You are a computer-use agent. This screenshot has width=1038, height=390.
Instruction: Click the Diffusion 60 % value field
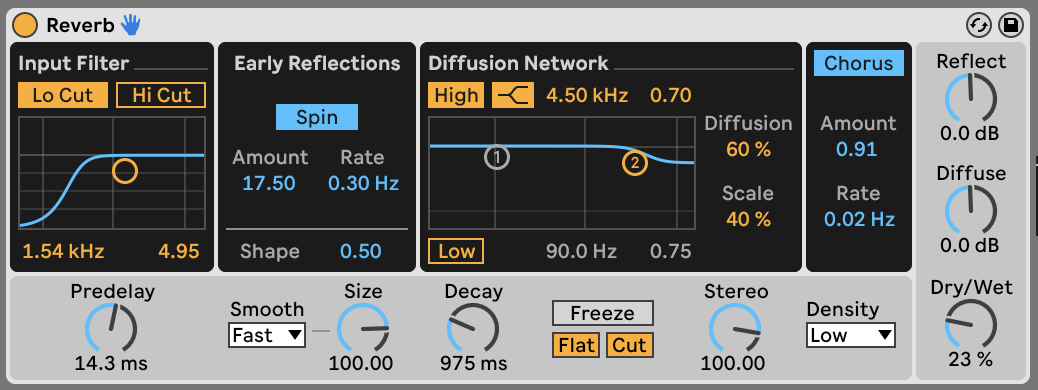coord(749,150)
